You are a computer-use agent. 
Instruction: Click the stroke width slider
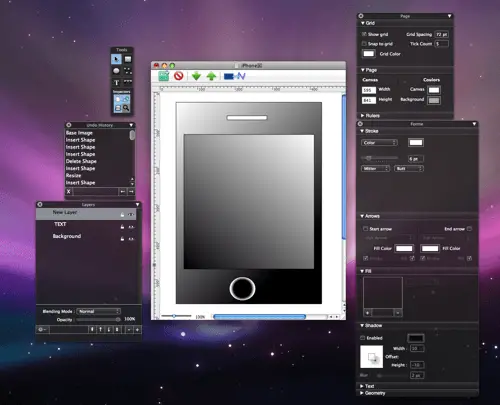point(380,158)
